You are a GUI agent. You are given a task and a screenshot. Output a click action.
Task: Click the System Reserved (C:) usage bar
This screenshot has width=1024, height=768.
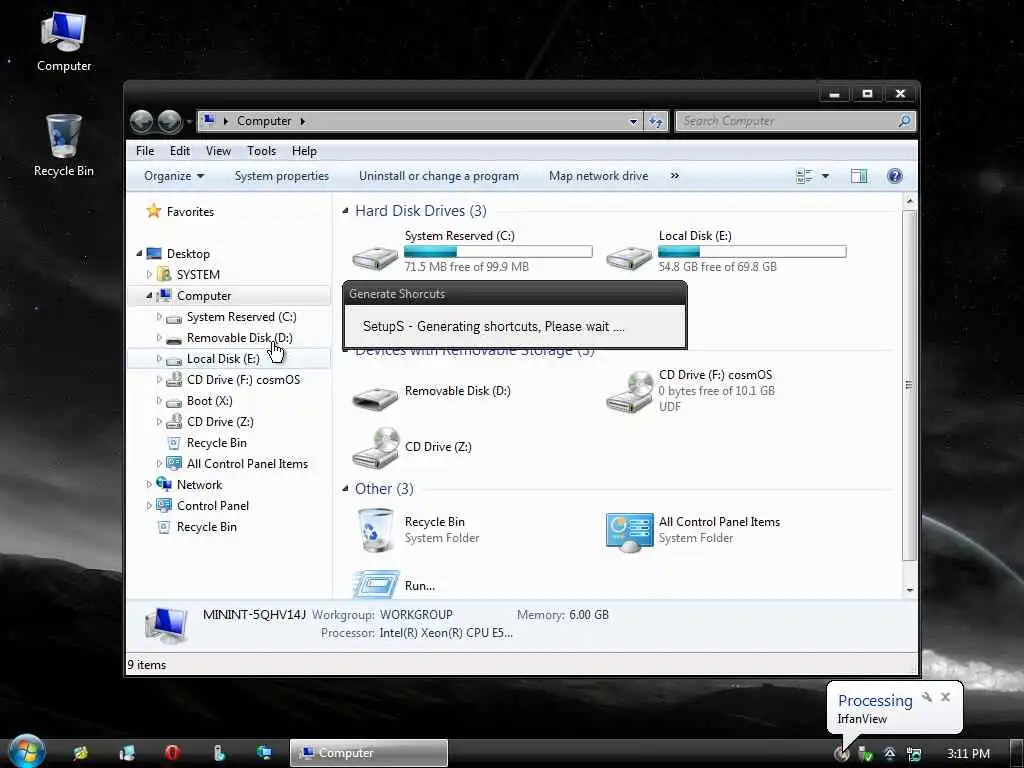coord(498,251)
